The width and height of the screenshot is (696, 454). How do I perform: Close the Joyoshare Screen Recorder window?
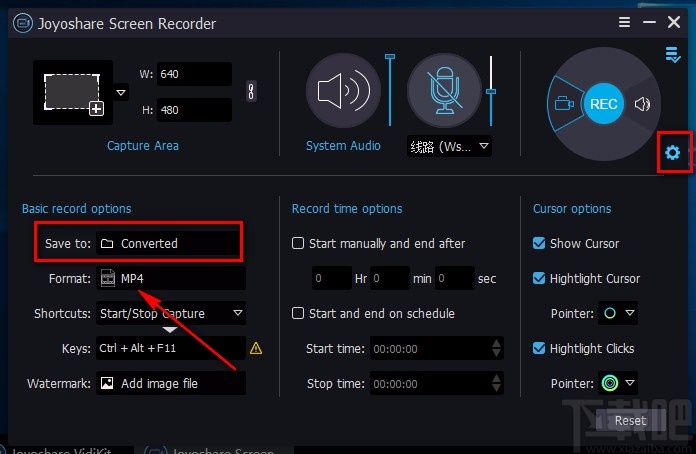tap(674, 22)
